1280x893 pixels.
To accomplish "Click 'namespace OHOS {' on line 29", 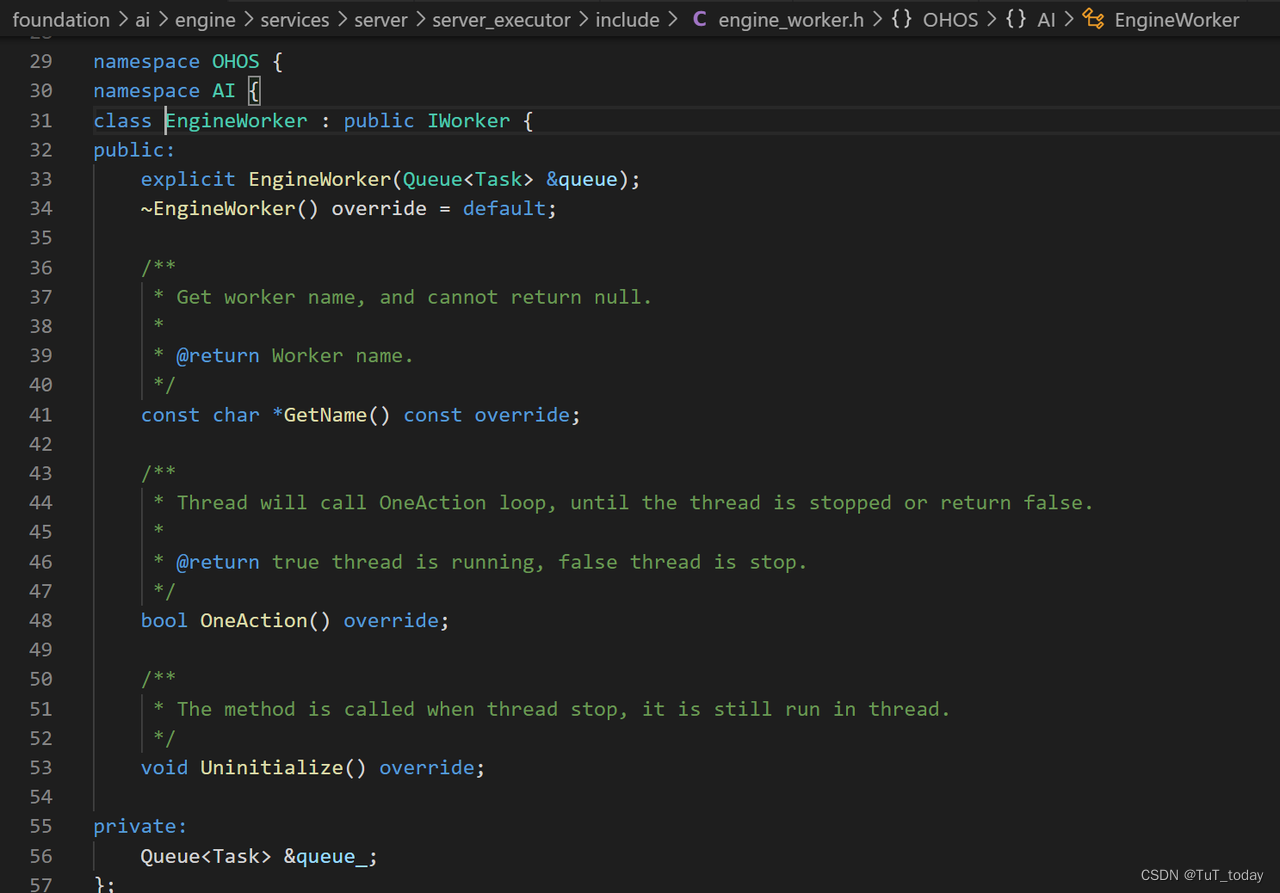I will [x=188, y=61].
